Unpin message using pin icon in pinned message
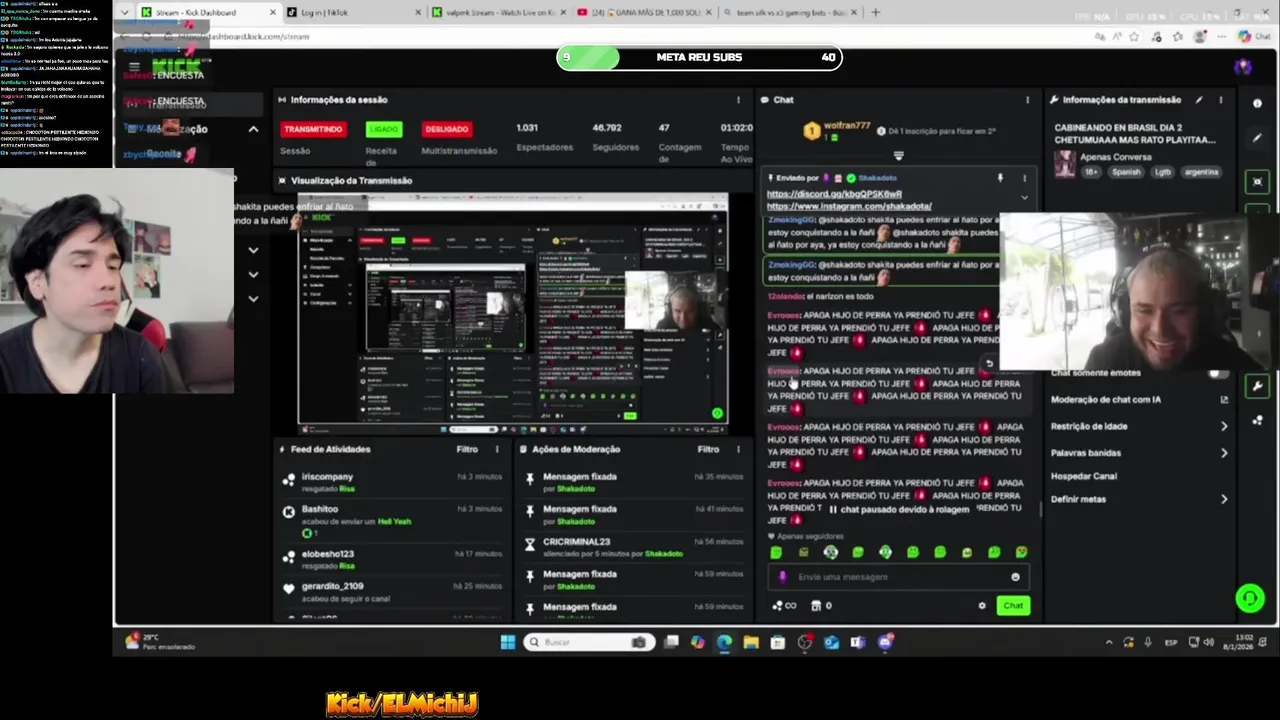Image resolution: width=1280 pixels, height=720 pixels. pos(1000,178)
